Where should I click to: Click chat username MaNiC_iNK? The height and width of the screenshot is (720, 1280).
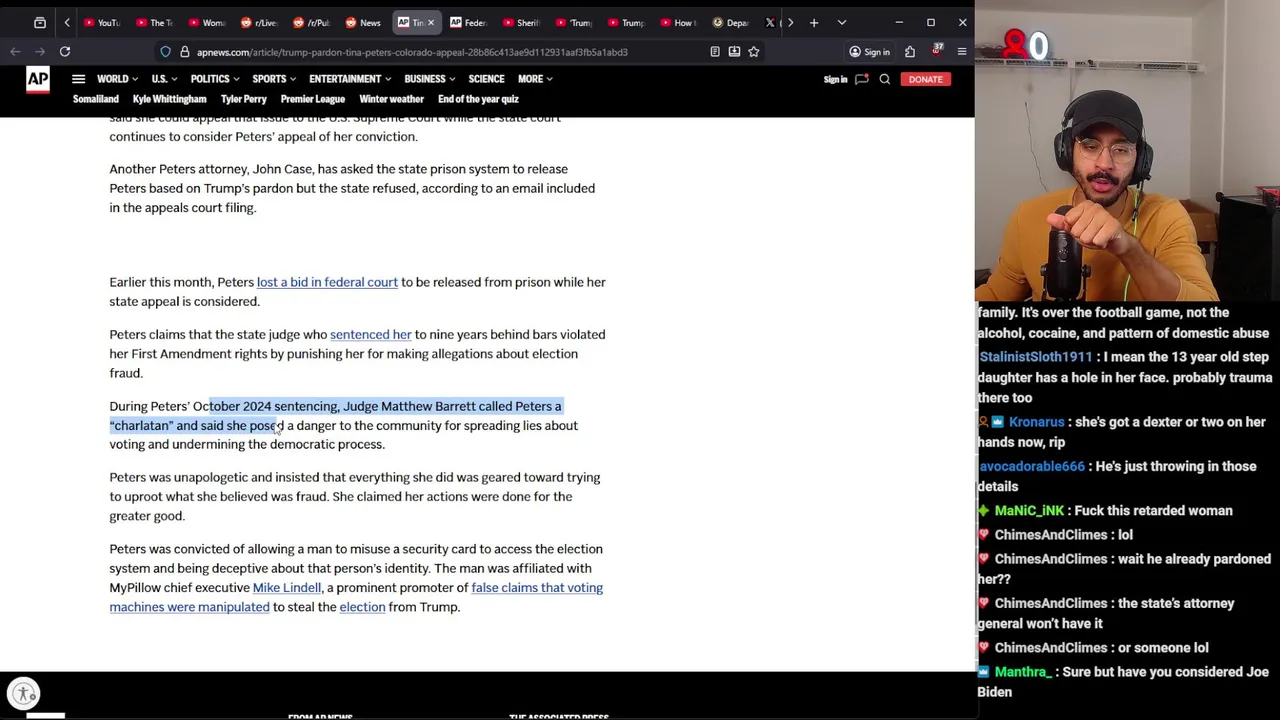(1029, 511)
